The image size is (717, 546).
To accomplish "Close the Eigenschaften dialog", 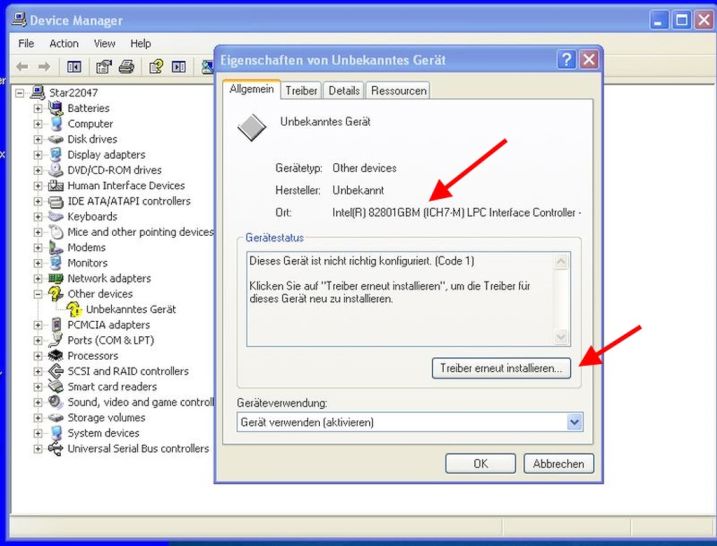I will [589, 59].
